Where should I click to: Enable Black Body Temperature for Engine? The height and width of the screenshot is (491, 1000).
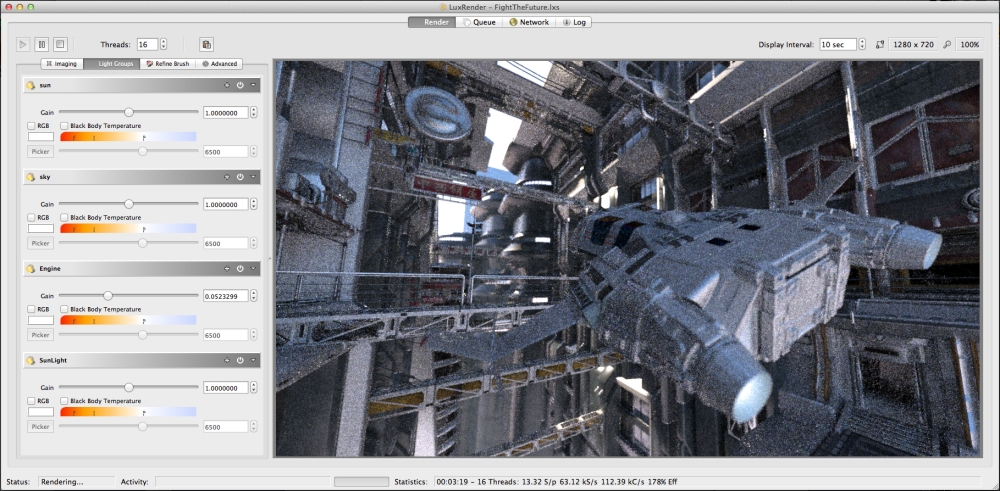point(64,309)
